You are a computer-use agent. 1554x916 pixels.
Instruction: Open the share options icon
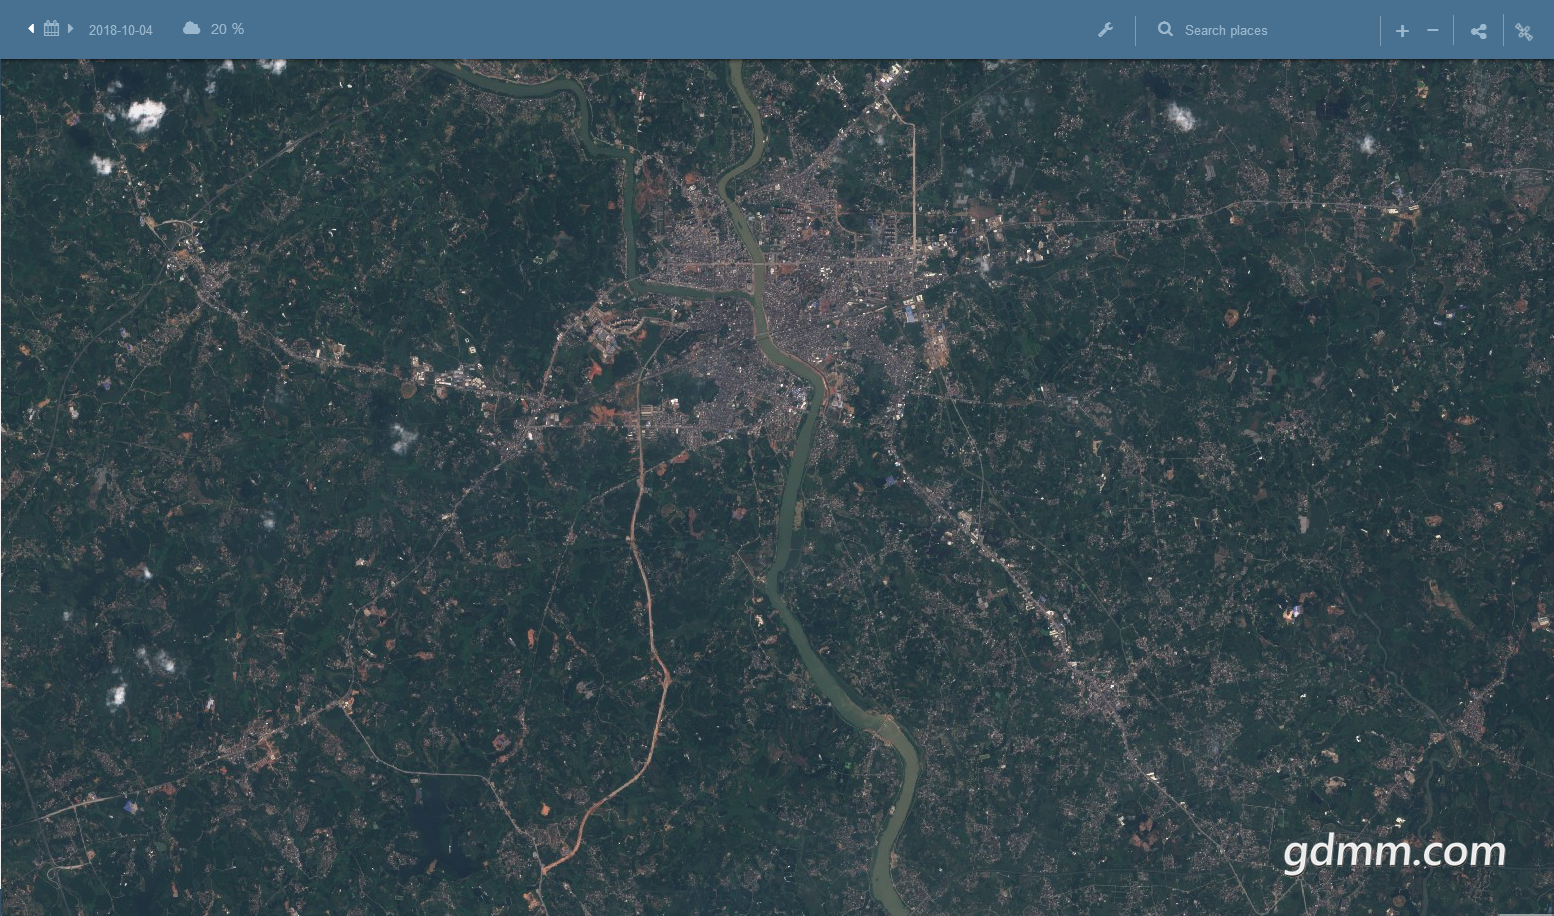click(x=1479, y=31)
